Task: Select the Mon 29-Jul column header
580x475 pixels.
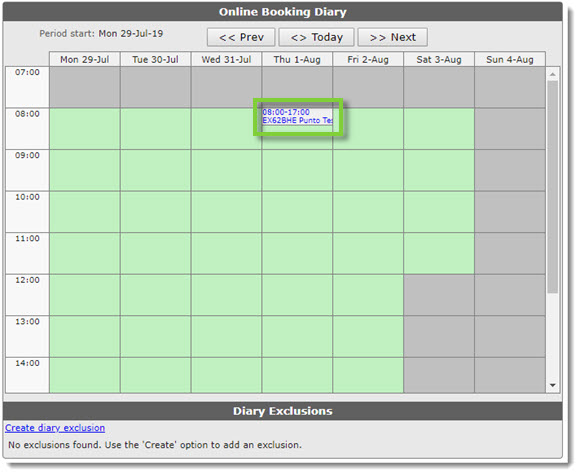Action: coord(85,60)
